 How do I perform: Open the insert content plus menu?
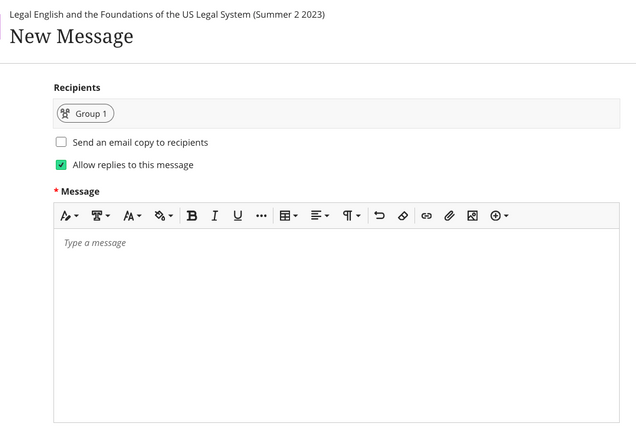point(499,216)
